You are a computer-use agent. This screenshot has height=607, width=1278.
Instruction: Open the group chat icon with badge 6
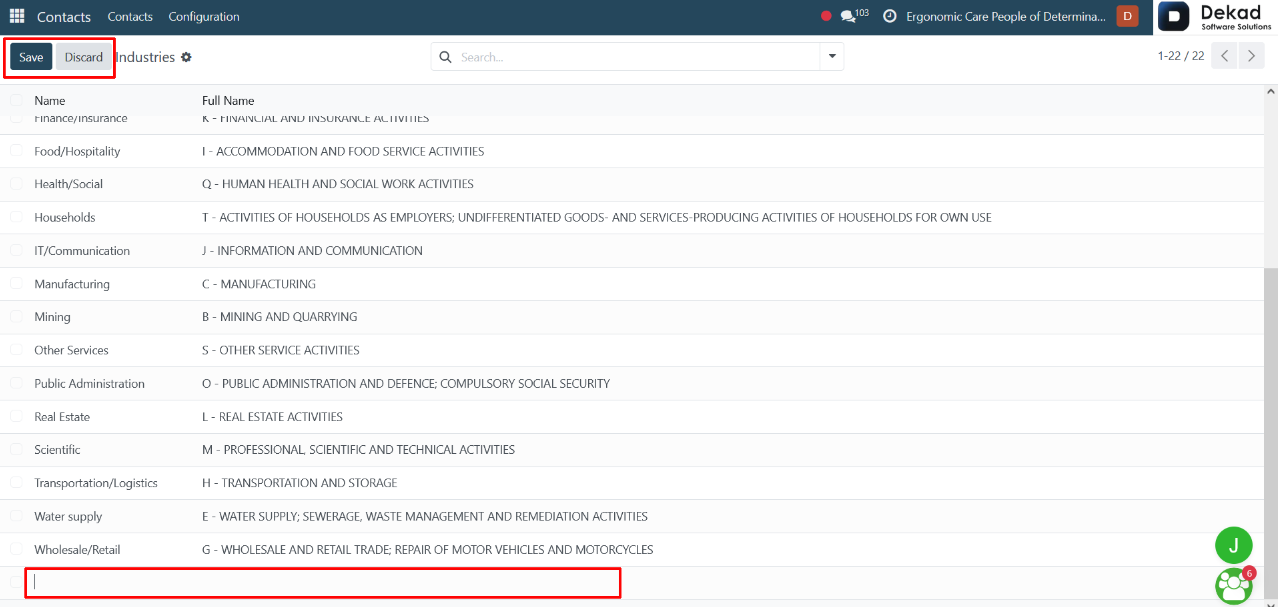1234,584
